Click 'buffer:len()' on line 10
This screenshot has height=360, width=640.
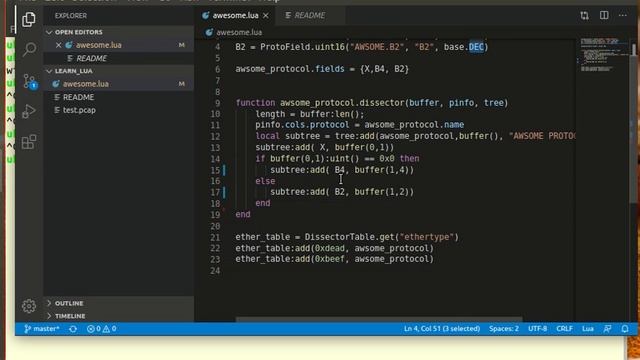pyautogui.click(x=329, y=114)
